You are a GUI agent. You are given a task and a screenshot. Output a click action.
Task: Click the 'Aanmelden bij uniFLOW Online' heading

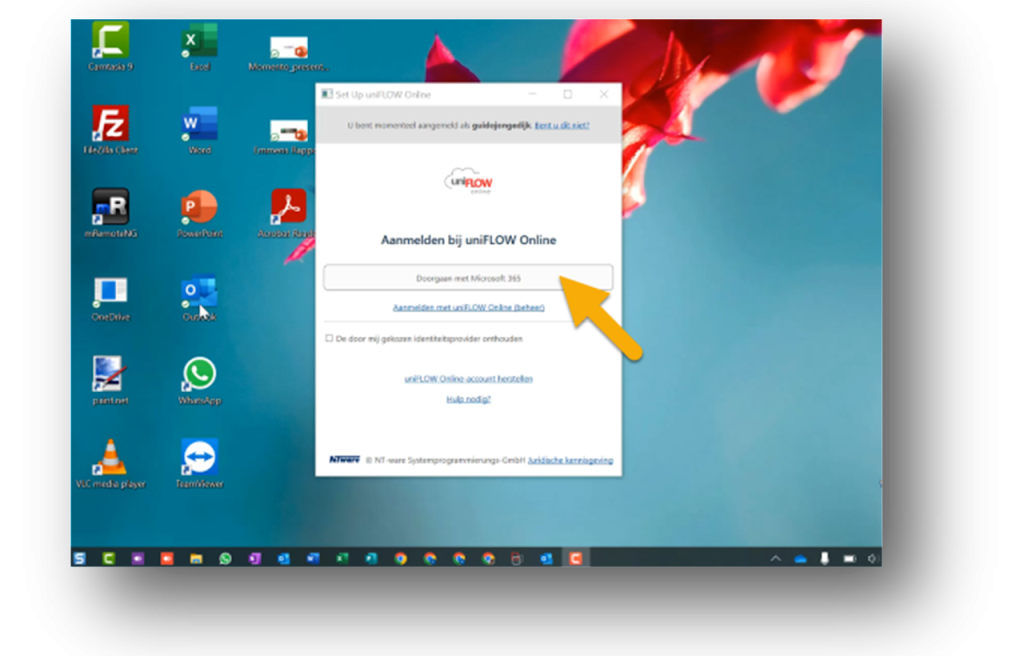coord(468,240)
